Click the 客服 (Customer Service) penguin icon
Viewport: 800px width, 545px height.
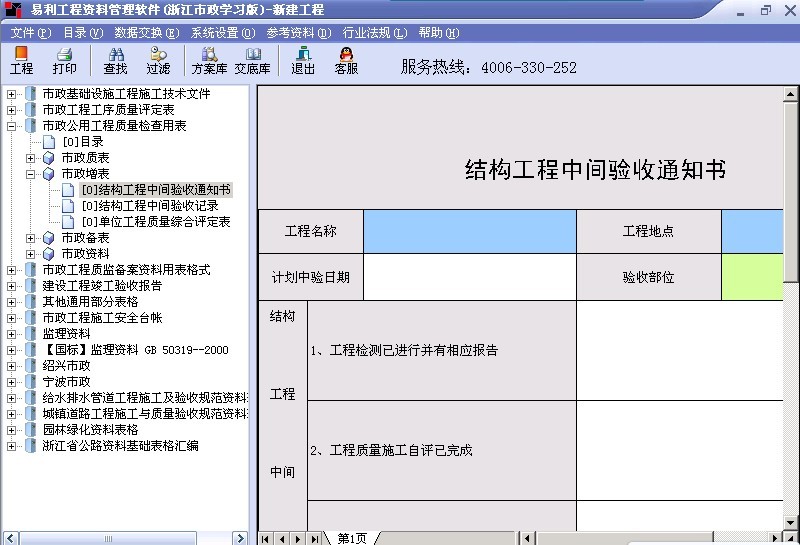click(346, 60)
